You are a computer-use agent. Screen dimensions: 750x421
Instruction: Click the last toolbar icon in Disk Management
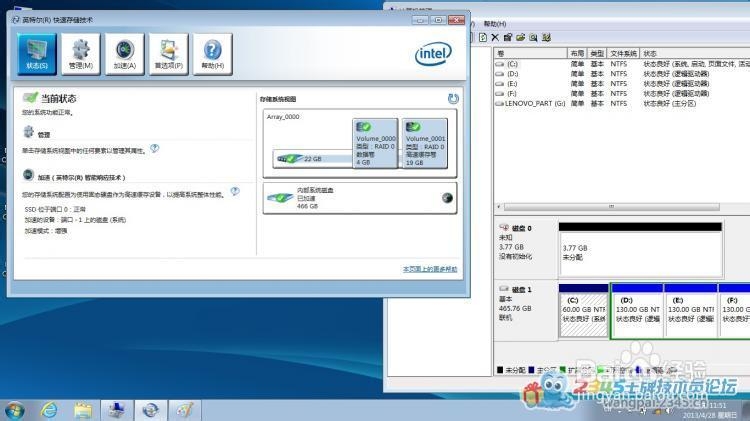tap(546, 37)
